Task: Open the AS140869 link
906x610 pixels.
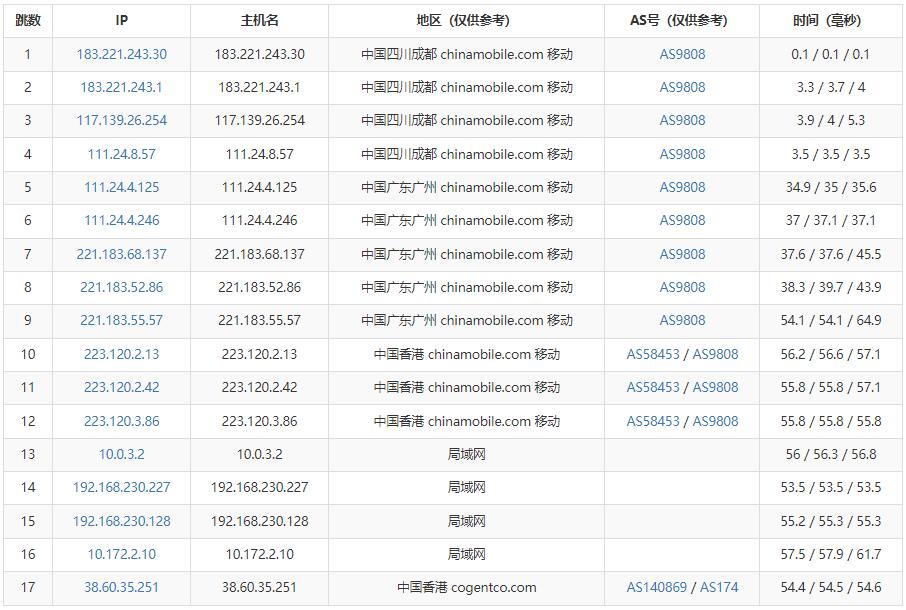Action: (x=657, y=587)
